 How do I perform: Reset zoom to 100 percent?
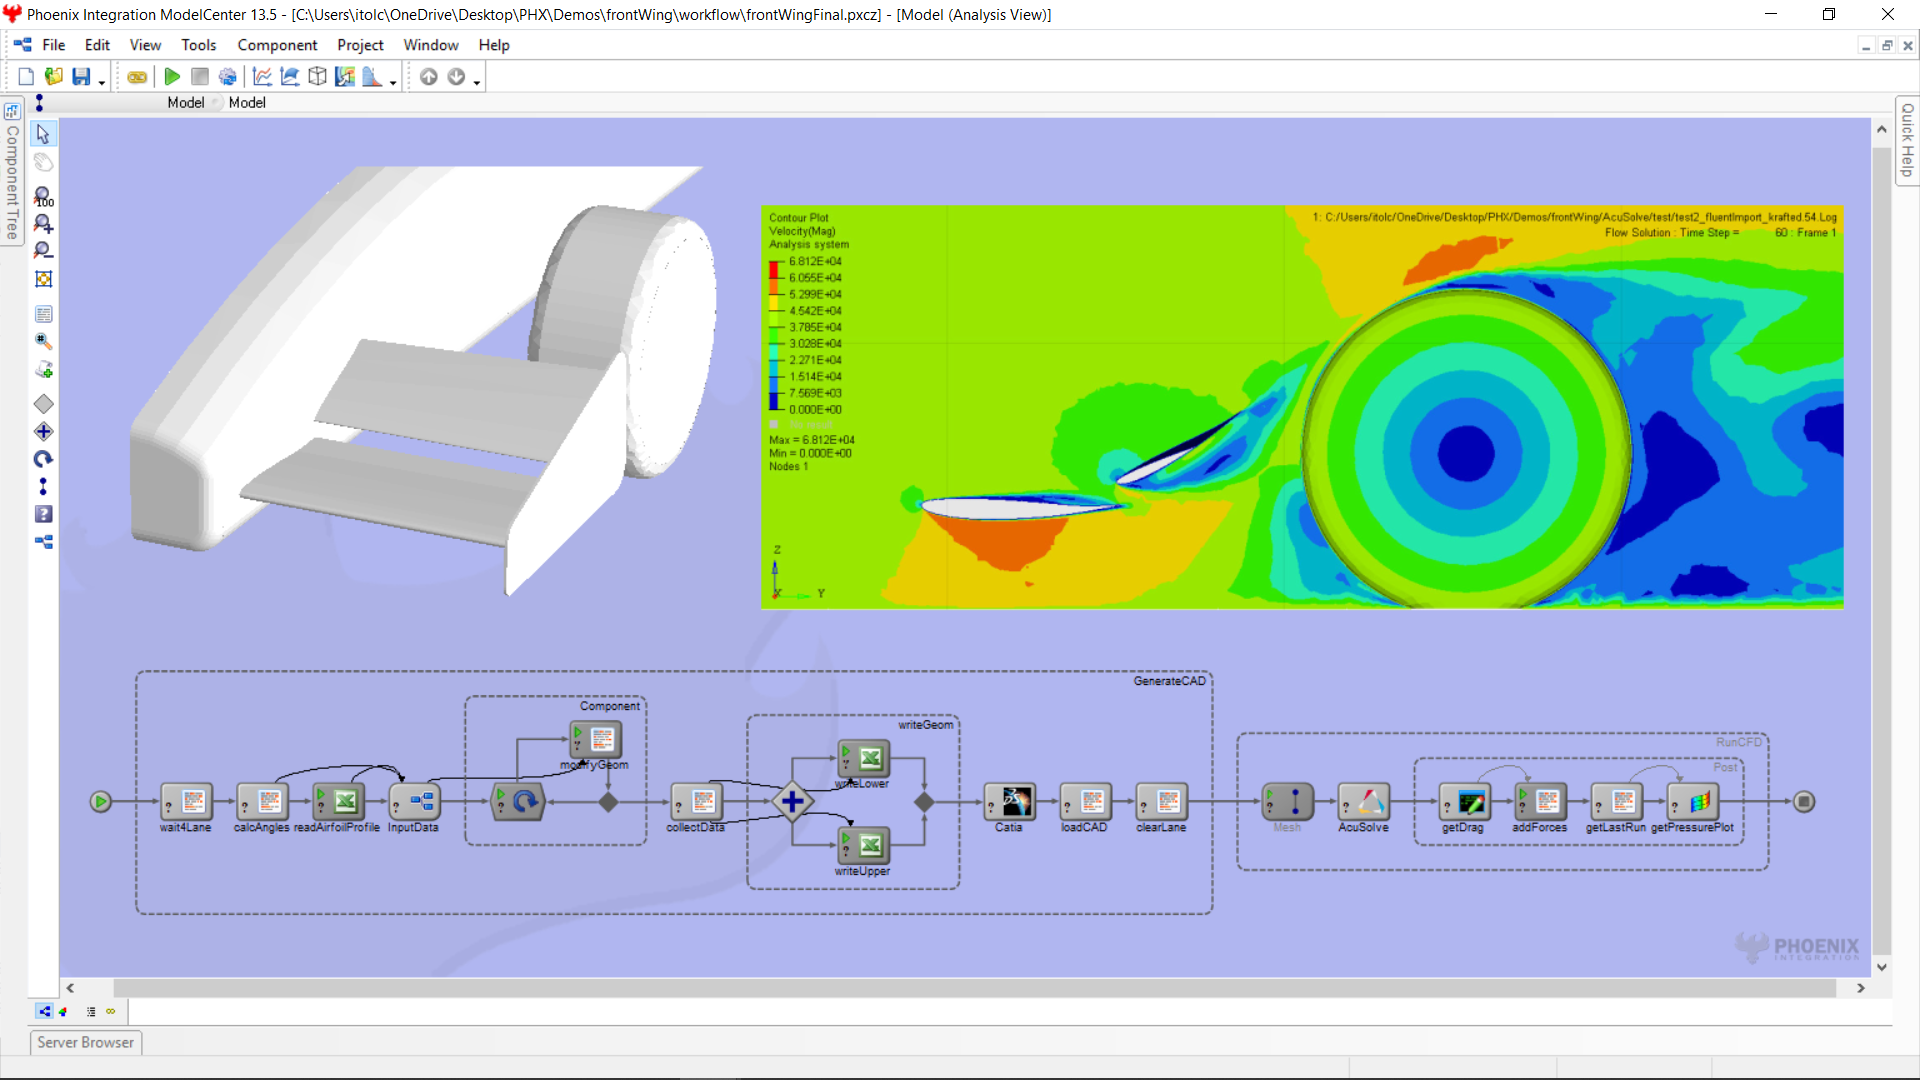(x=43, y=196)
